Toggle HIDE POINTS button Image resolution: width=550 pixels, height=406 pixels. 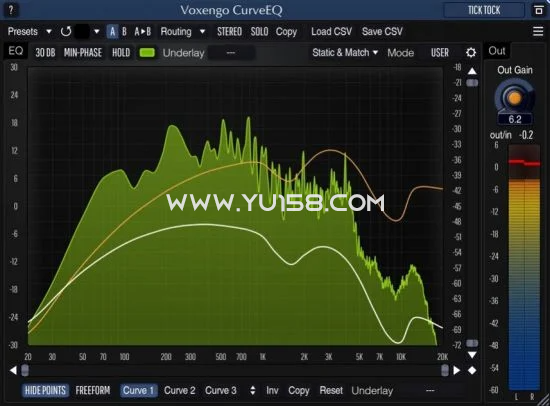tap(45, 391)
